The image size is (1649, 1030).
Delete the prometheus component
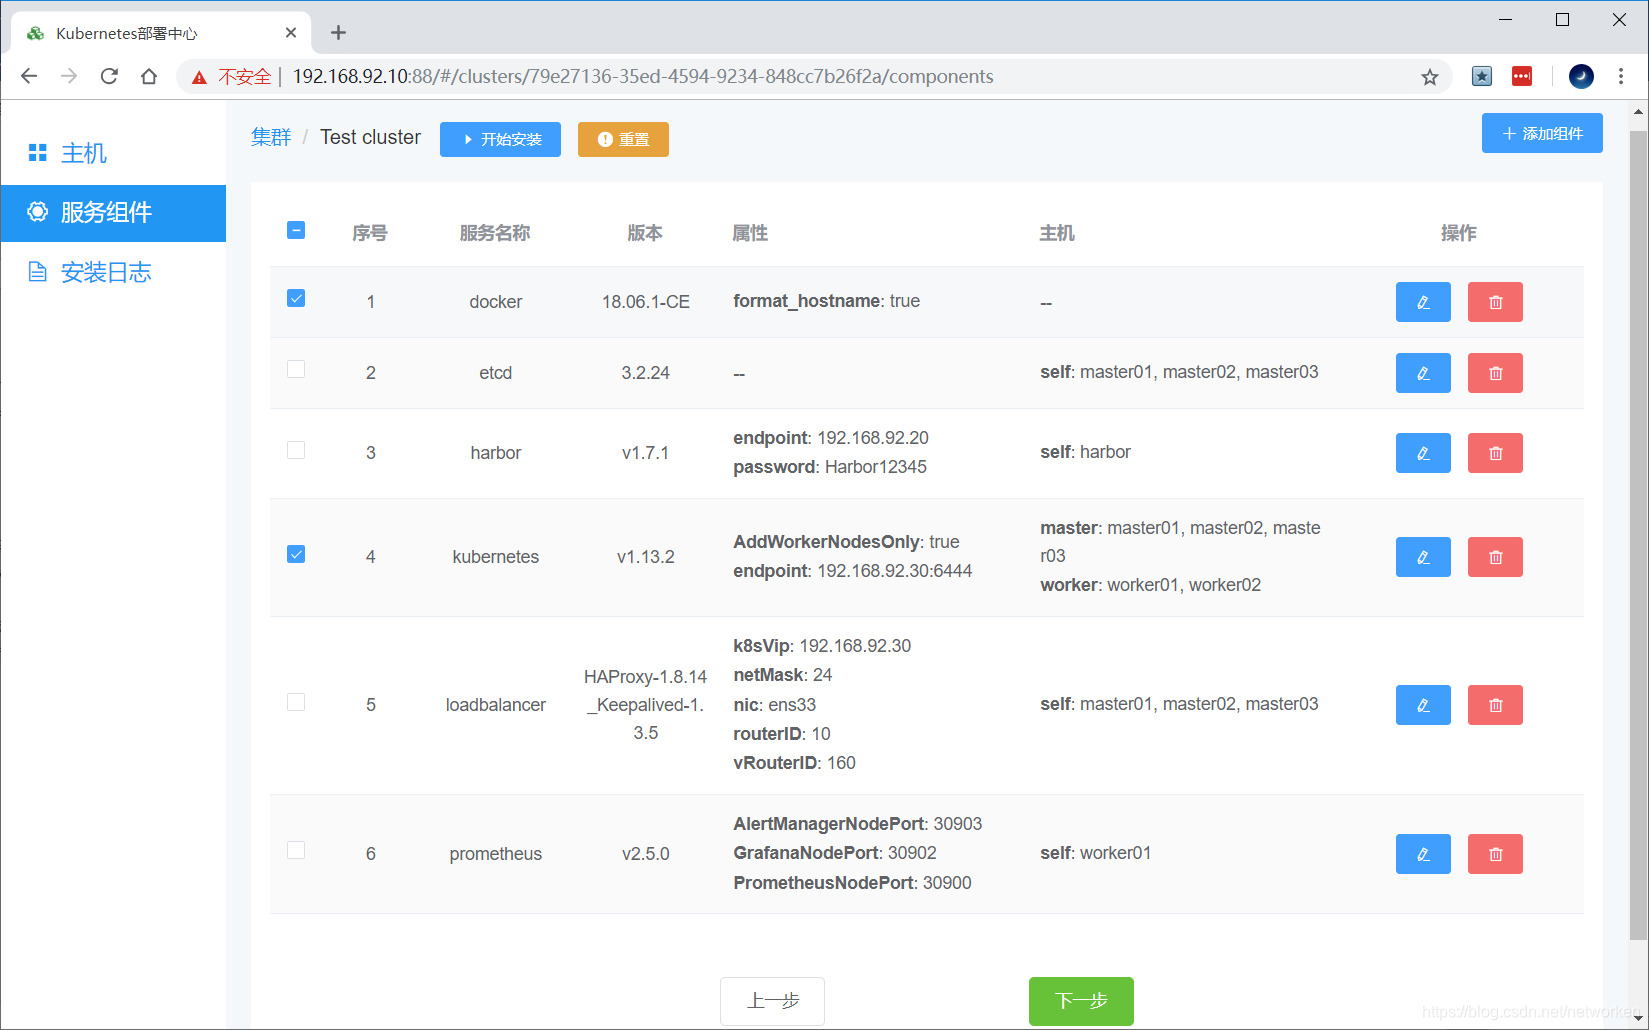1495,854
